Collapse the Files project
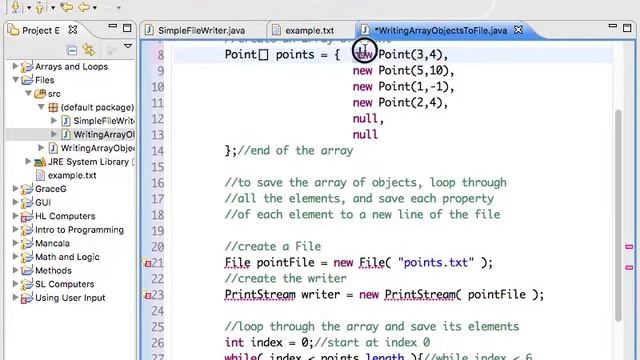The width and height of the screenshot is (640, 360). click(x=16, y=80)
